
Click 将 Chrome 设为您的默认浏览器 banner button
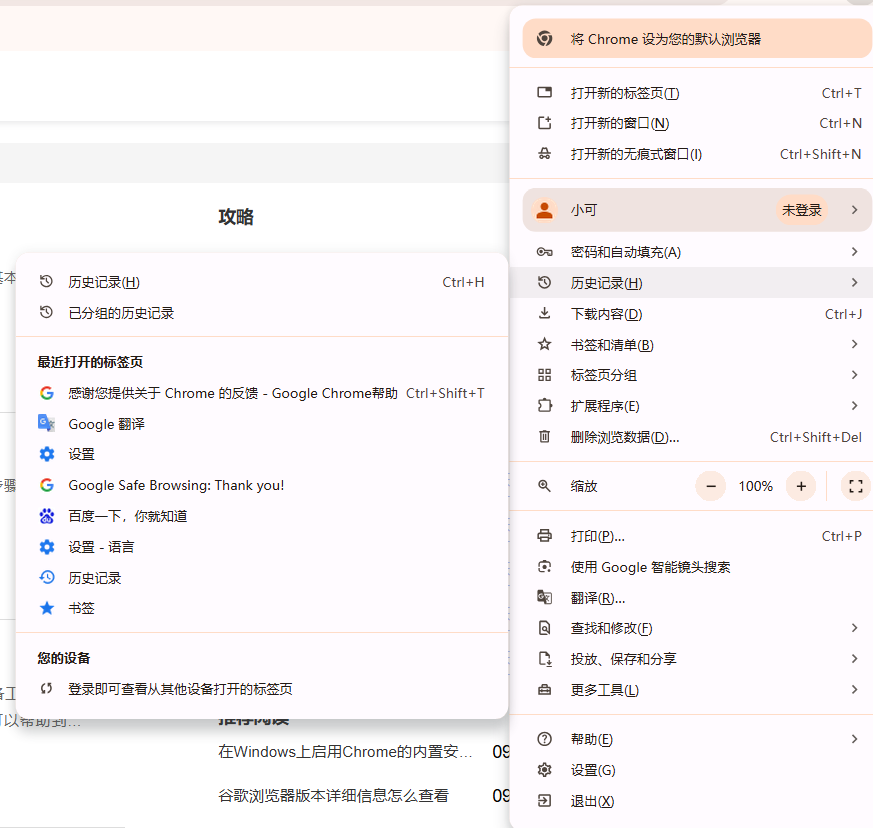697,39
